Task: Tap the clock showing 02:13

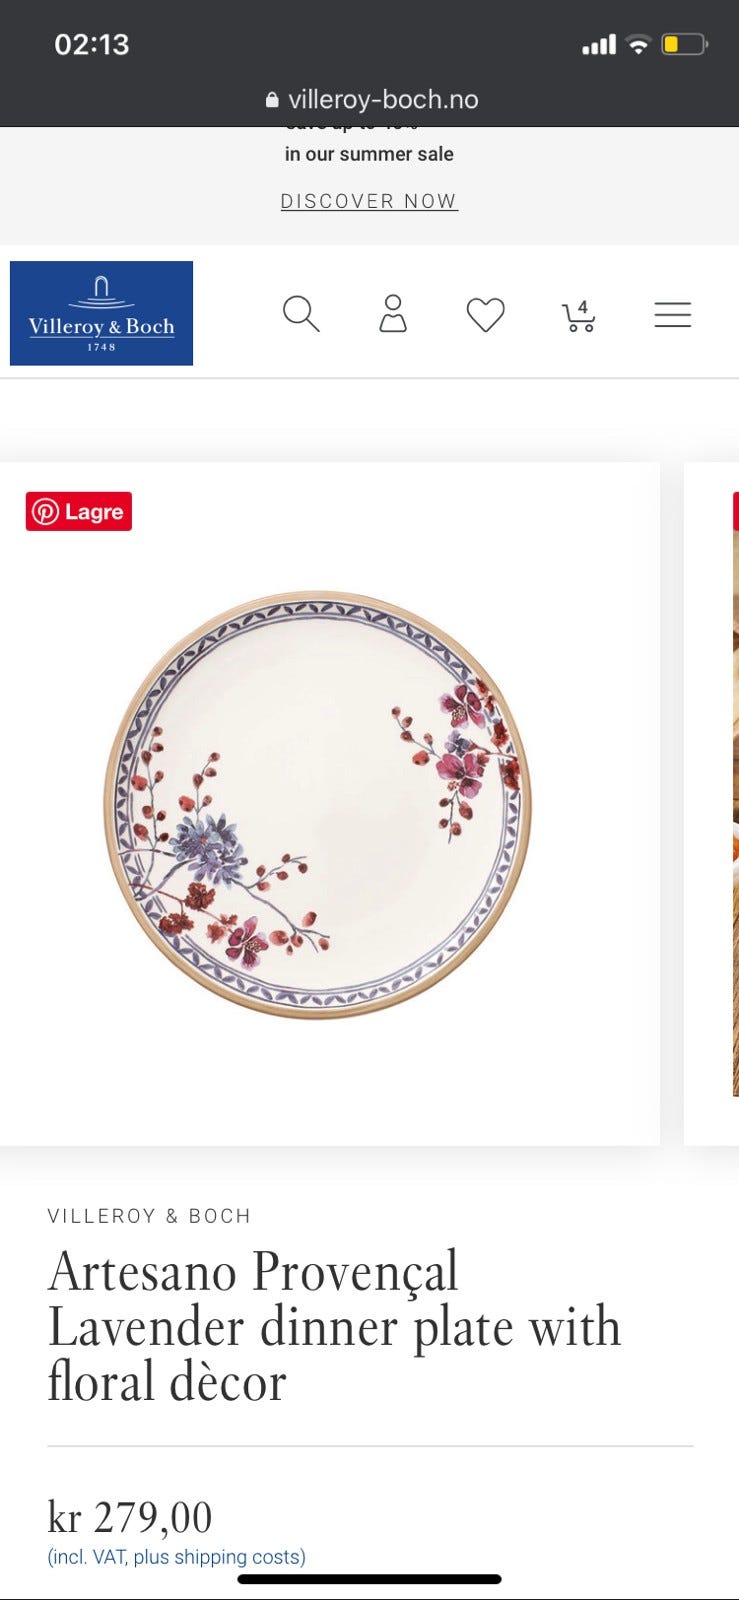Action: point(91,44)
